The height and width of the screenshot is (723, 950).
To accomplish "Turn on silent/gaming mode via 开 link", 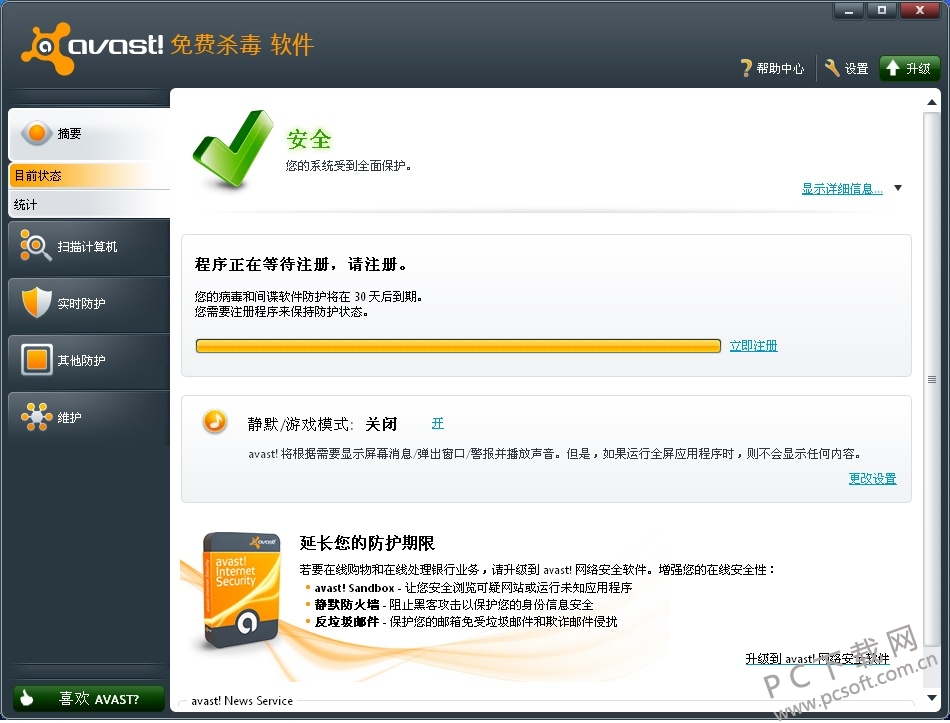I will pyautogui.click(x=437, y=423).
